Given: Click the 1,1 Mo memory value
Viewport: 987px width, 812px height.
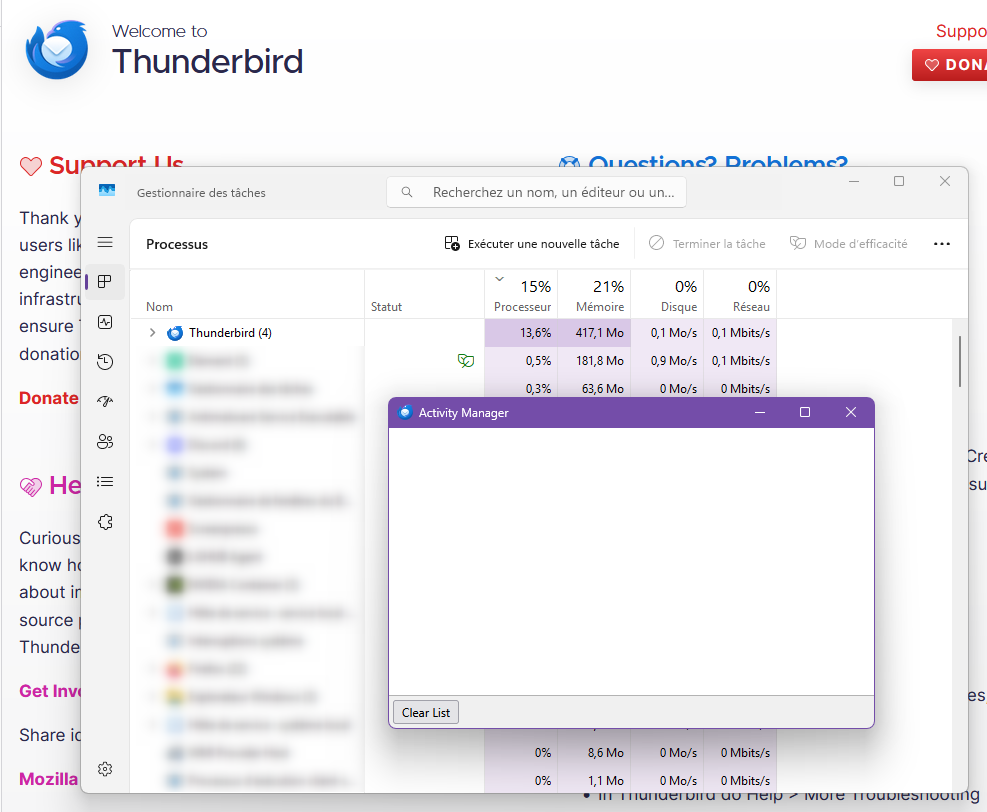Looking at the screenshot, I should 606,781.
